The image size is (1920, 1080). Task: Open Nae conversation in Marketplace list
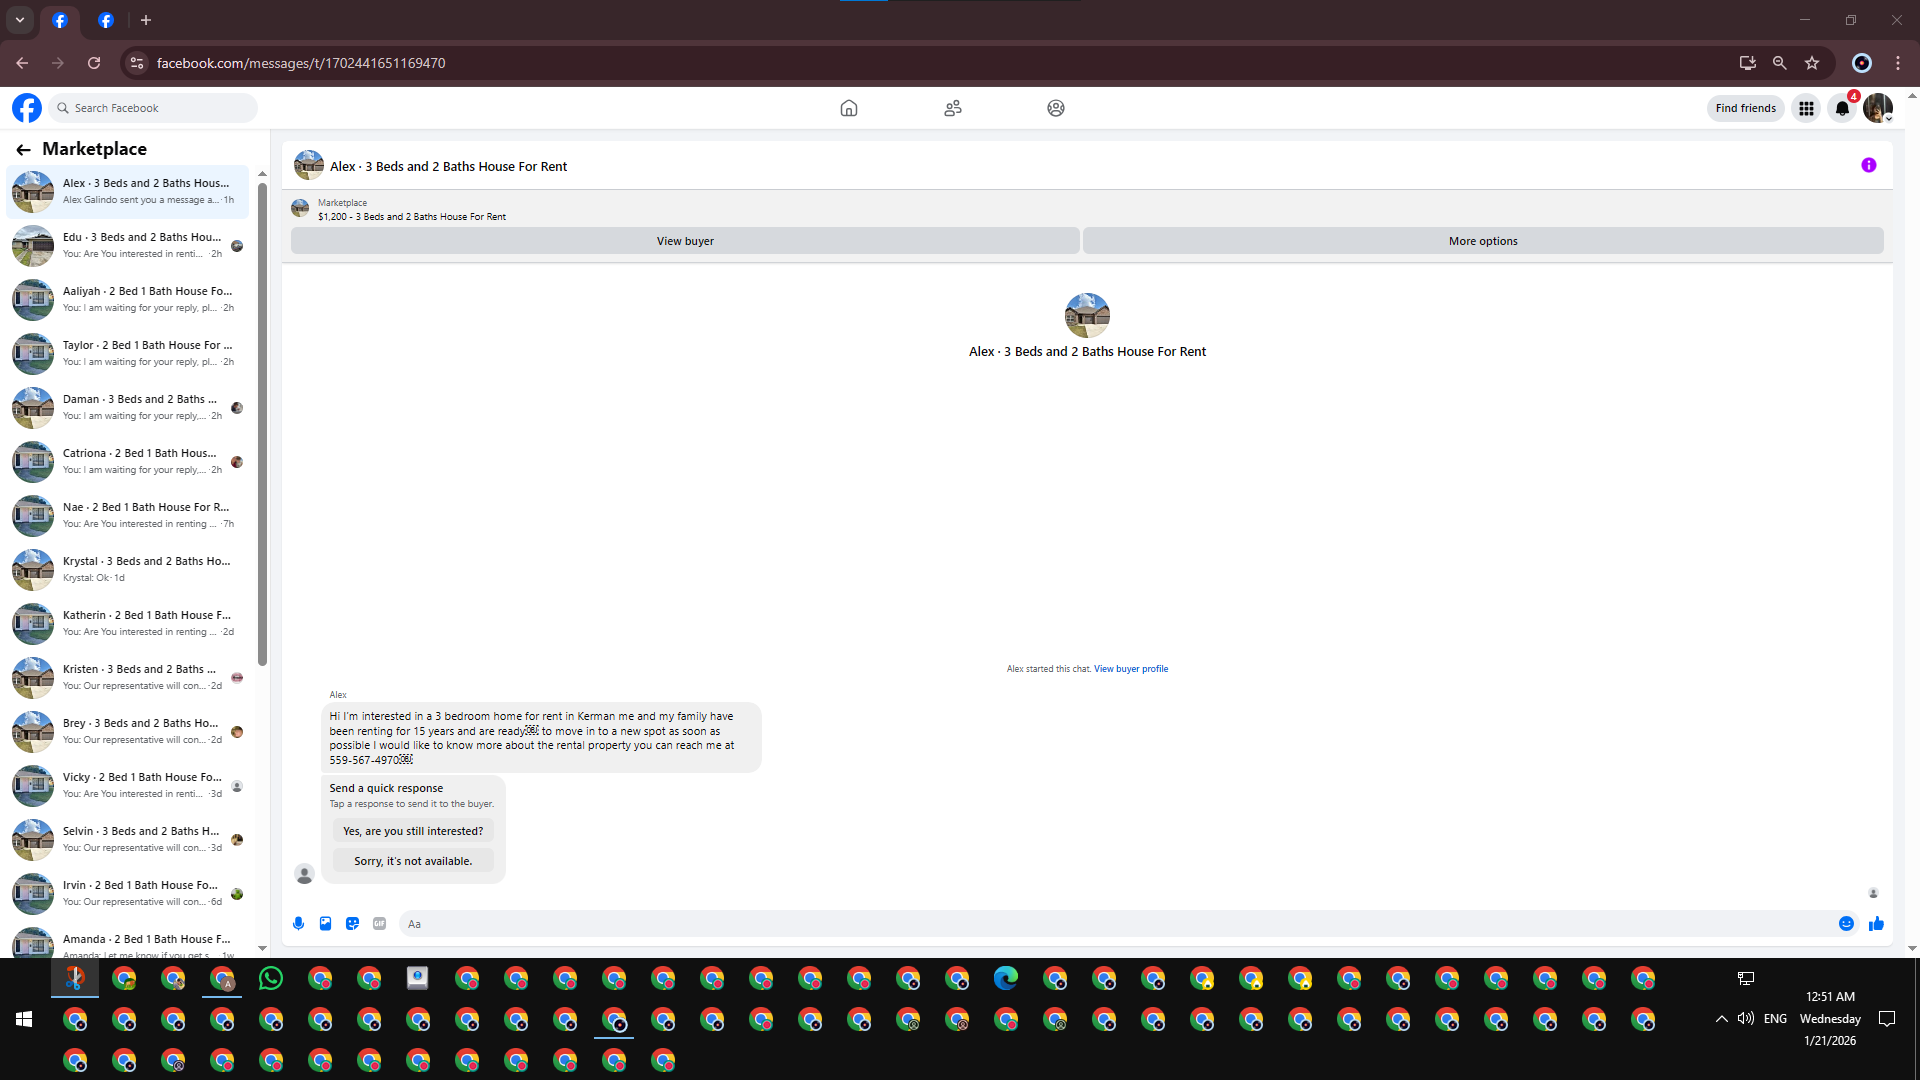128,516
